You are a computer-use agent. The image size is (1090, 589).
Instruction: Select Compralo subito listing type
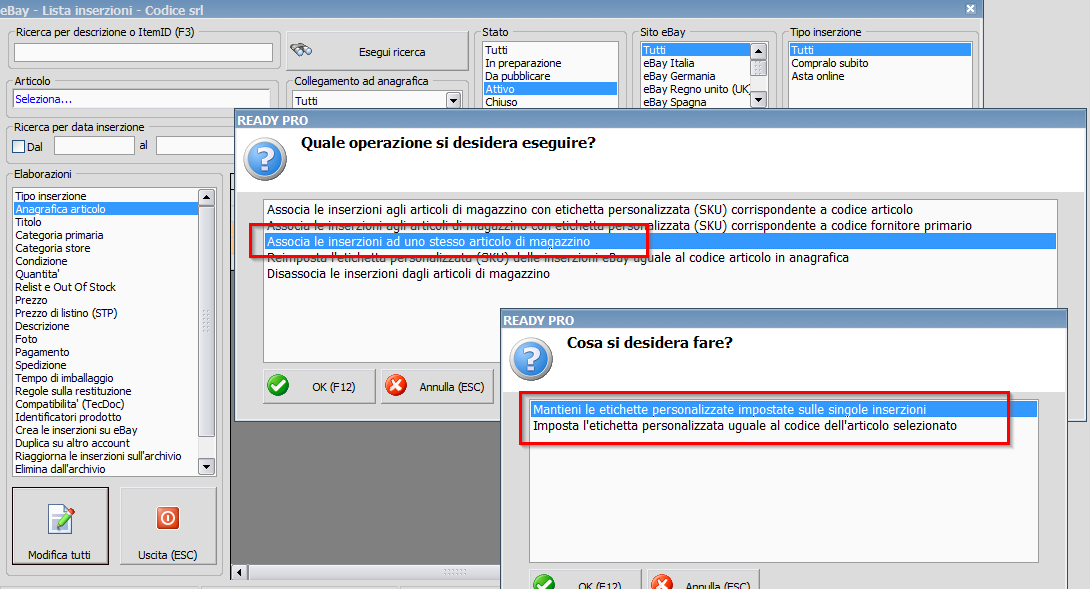pos(880,63)
